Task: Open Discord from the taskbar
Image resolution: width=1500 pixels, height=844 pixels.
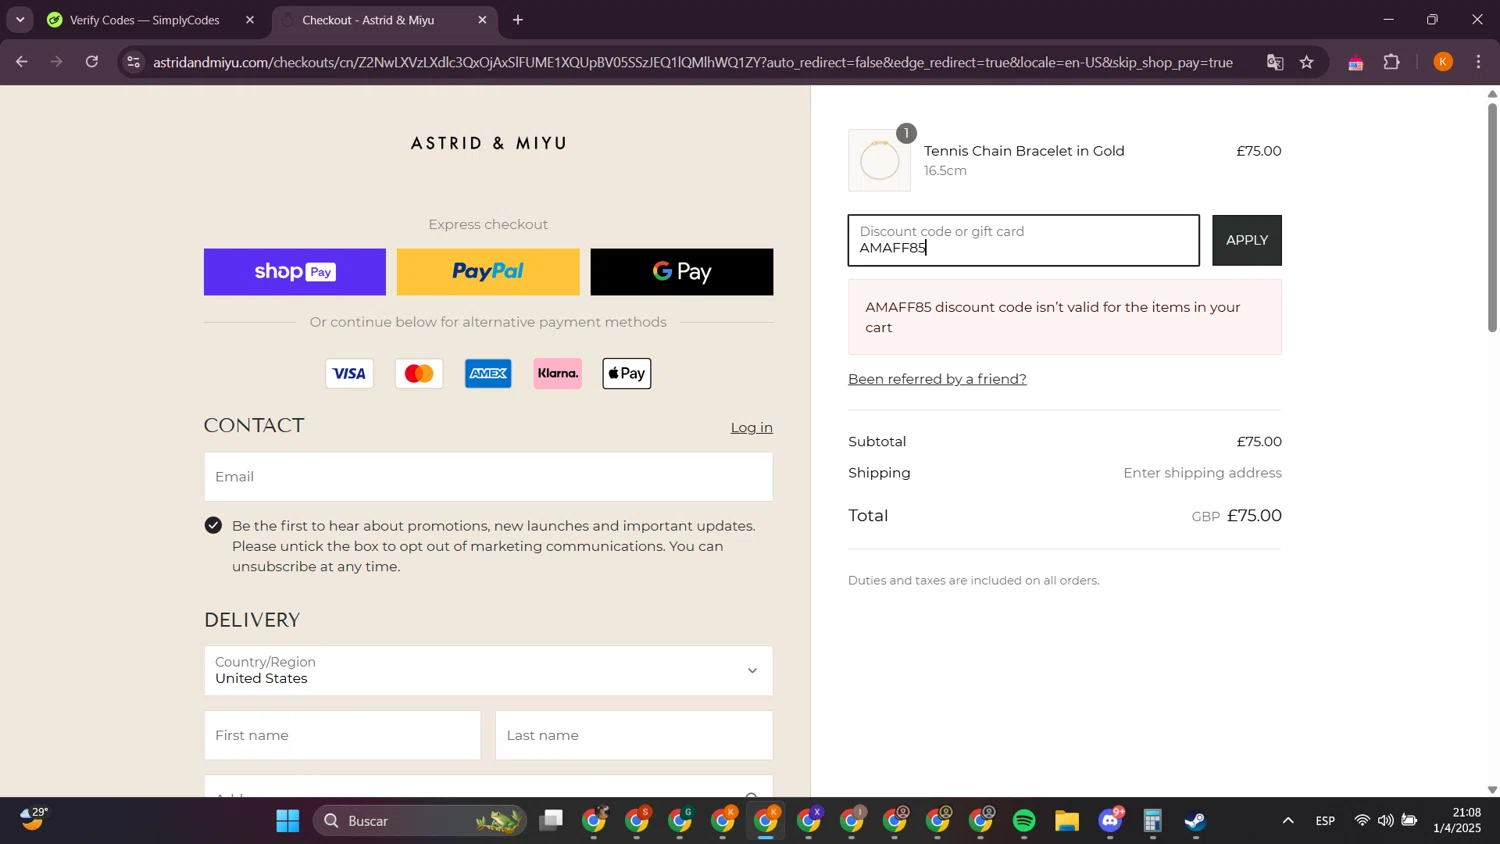Action: [x=1110, y=821]
